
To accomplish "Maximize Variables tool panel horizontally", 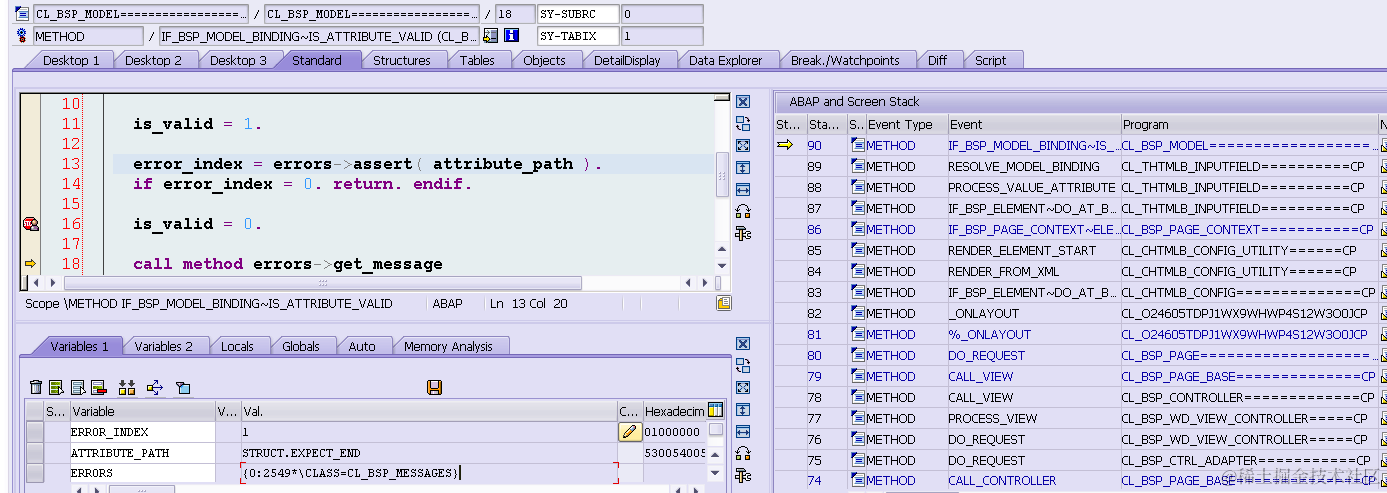I will (743, 431).
